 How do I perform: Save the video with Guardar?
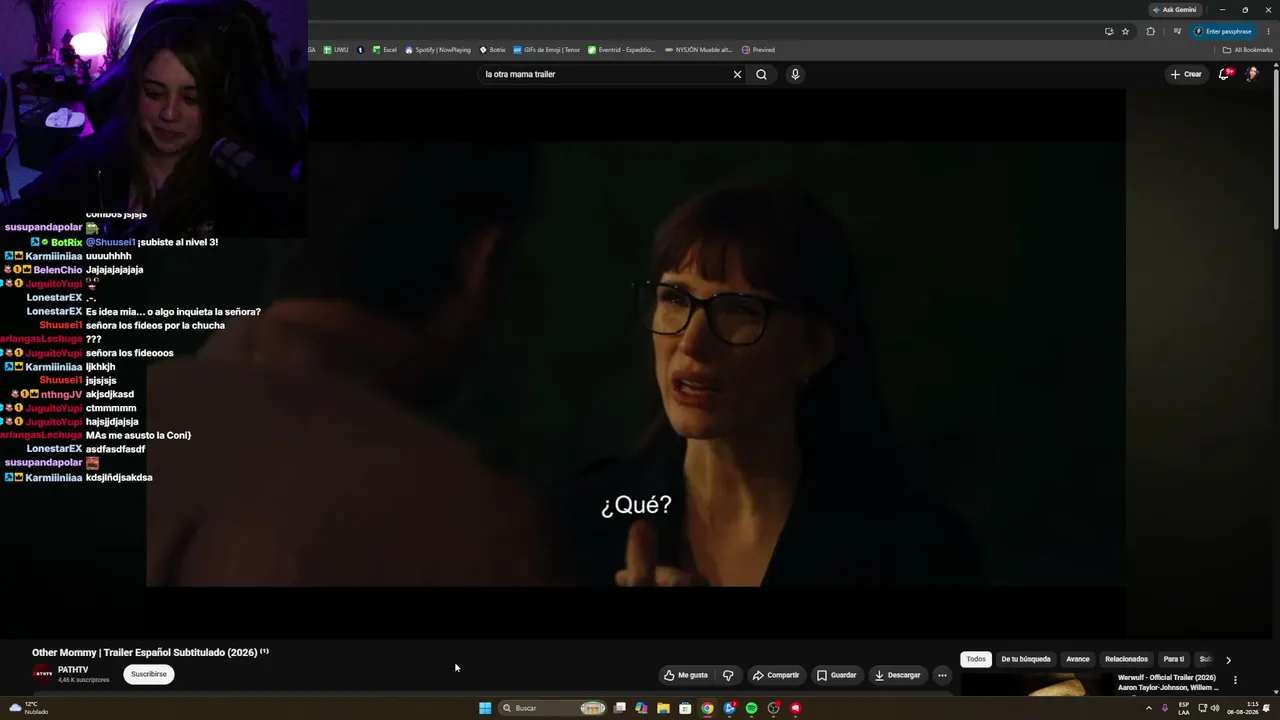click(x=837, y=675)
